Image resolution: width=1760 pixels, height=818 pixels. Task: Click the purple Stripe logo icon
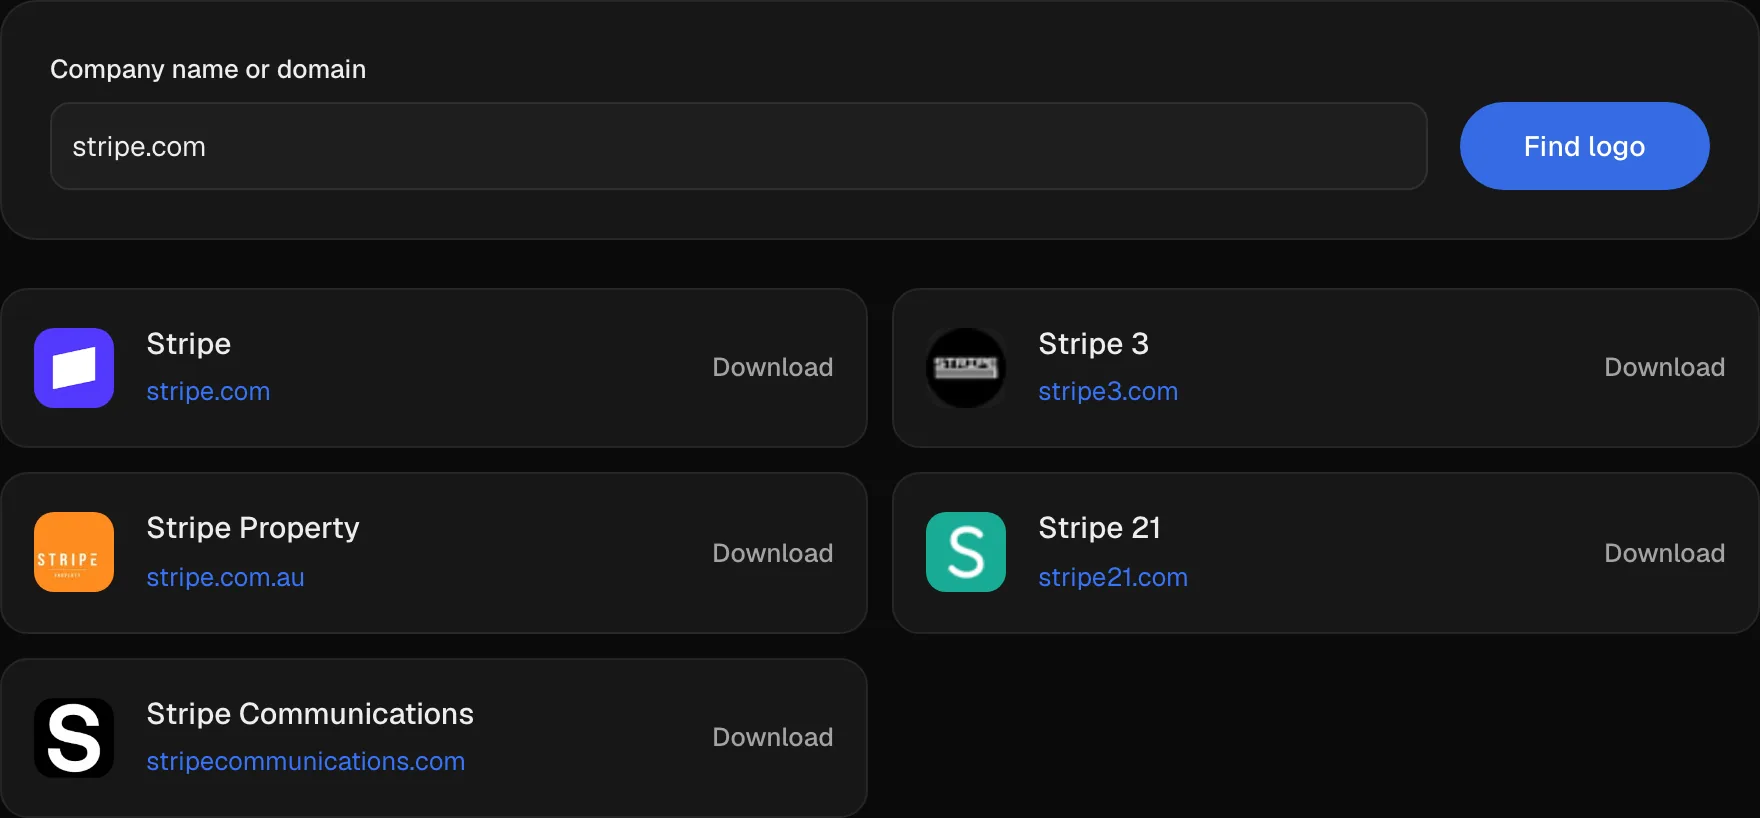pyautogui.click(x=74, y=368)
